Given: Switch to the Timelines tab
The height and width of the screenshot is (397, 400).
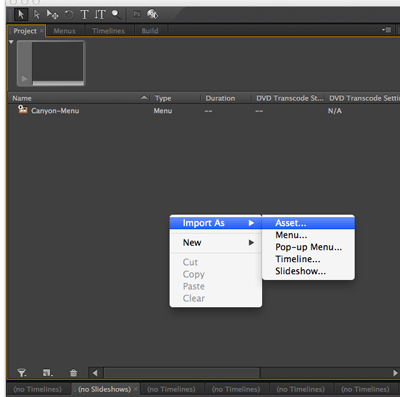Looking at the screenshot, I should click(x=108, y=31).
